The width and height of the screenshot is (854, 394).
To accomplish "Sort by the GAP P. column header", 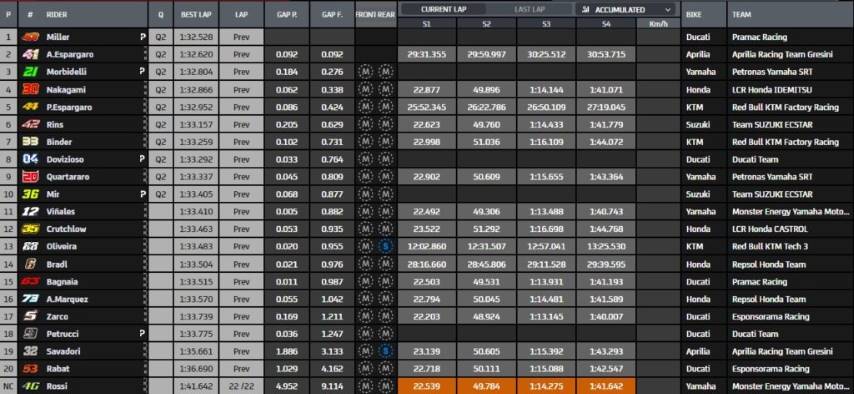I will coord(286,15).
